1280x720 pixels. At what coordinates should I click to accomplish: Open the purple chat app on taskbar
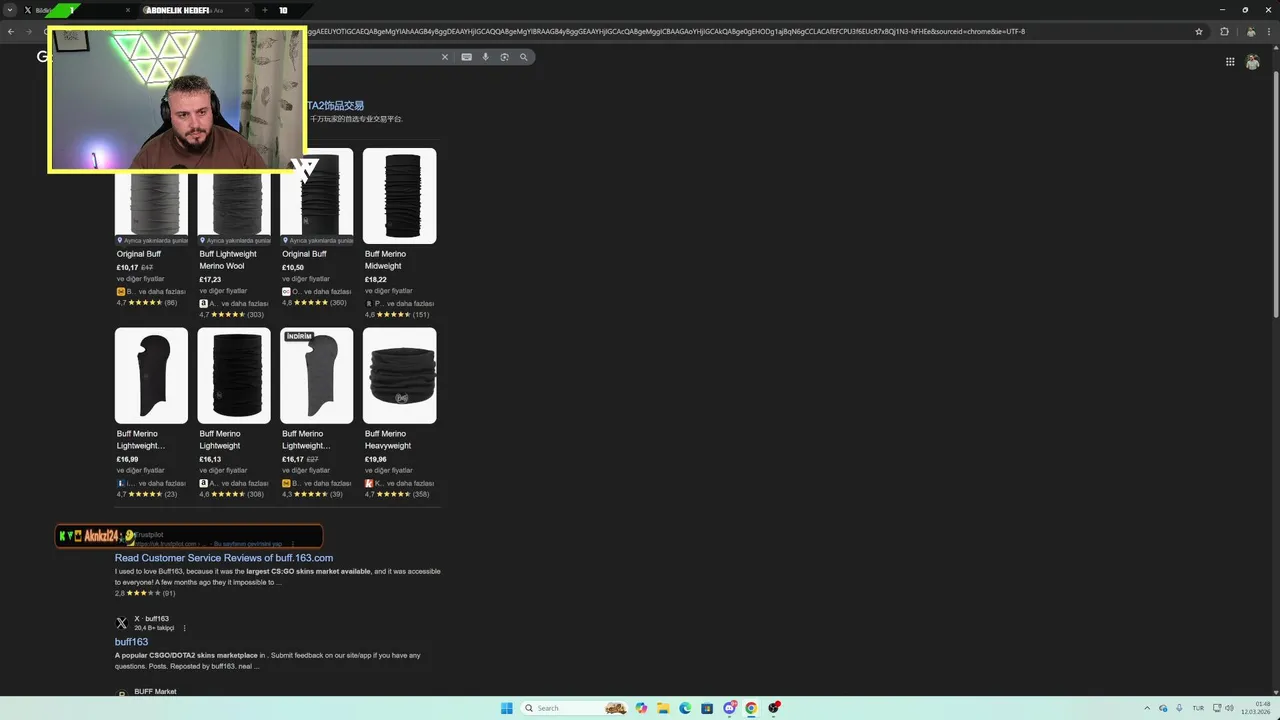(730, 708)
